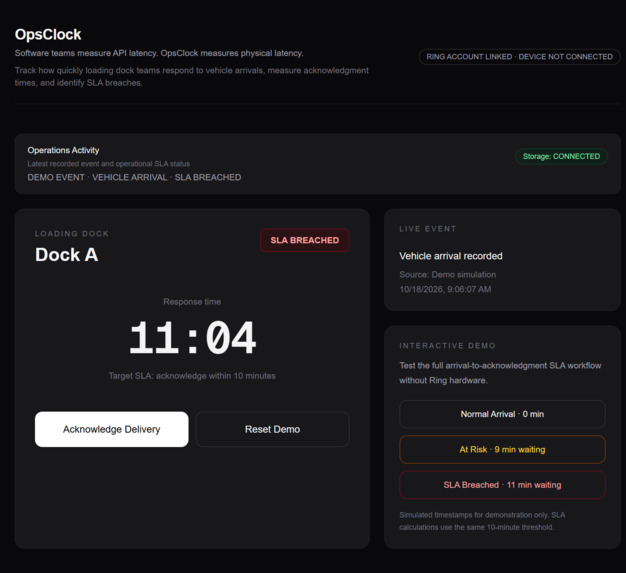Click the Storage: CONNECTED badge
626x573 pixels.
pos(561,156)
